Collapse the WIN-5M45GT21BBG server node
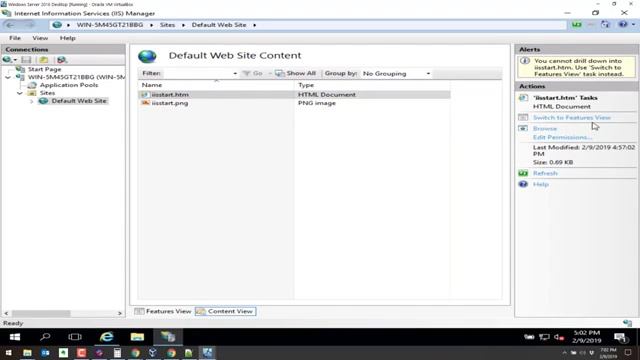This screenshot has height=360, width=640. coord(8,77)
